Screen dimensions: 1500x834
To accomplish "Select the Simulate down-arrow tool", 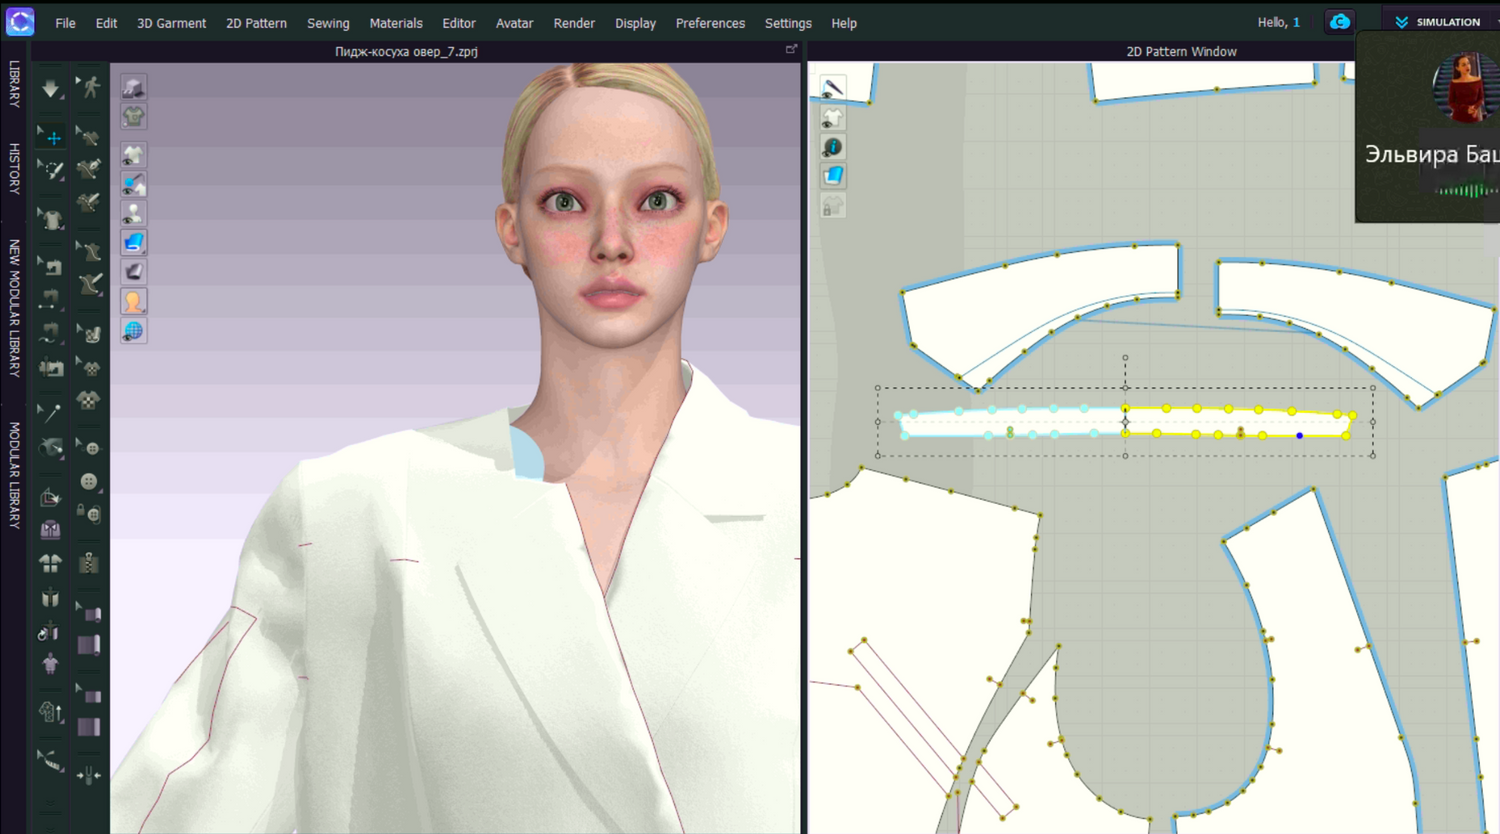I will coord(50,89).
